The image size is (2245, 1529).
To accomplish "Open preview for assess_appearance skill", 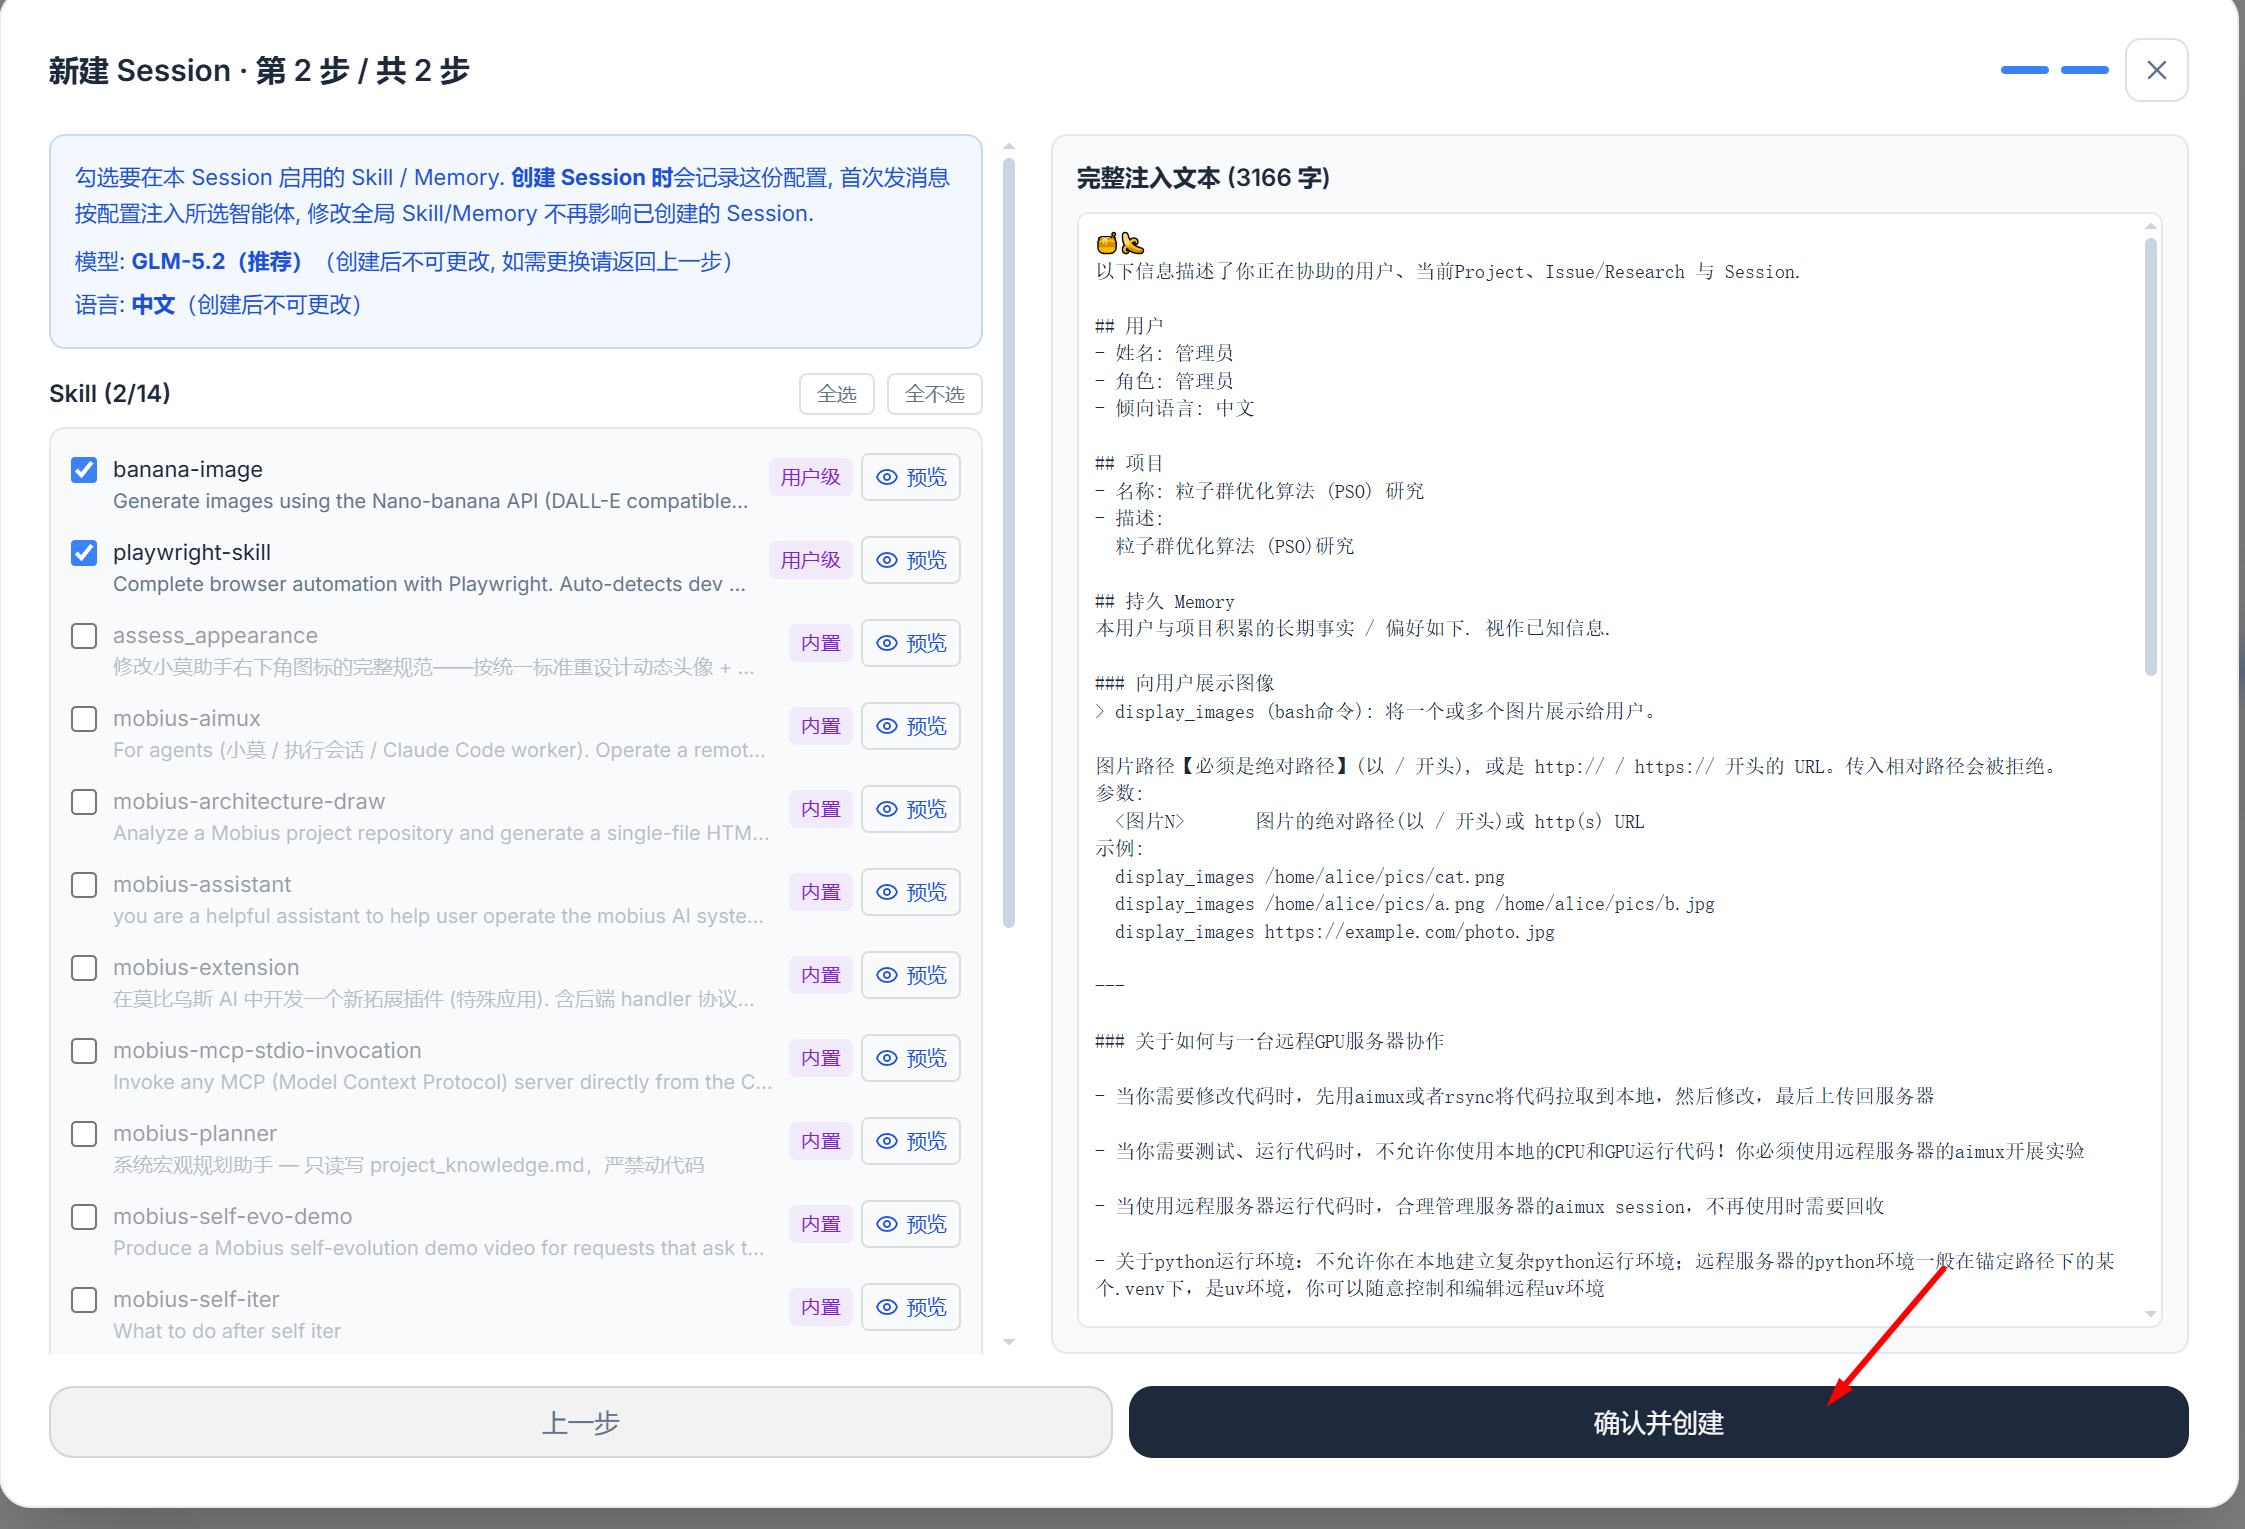I will pyautogui.click(x=911, y=643).
